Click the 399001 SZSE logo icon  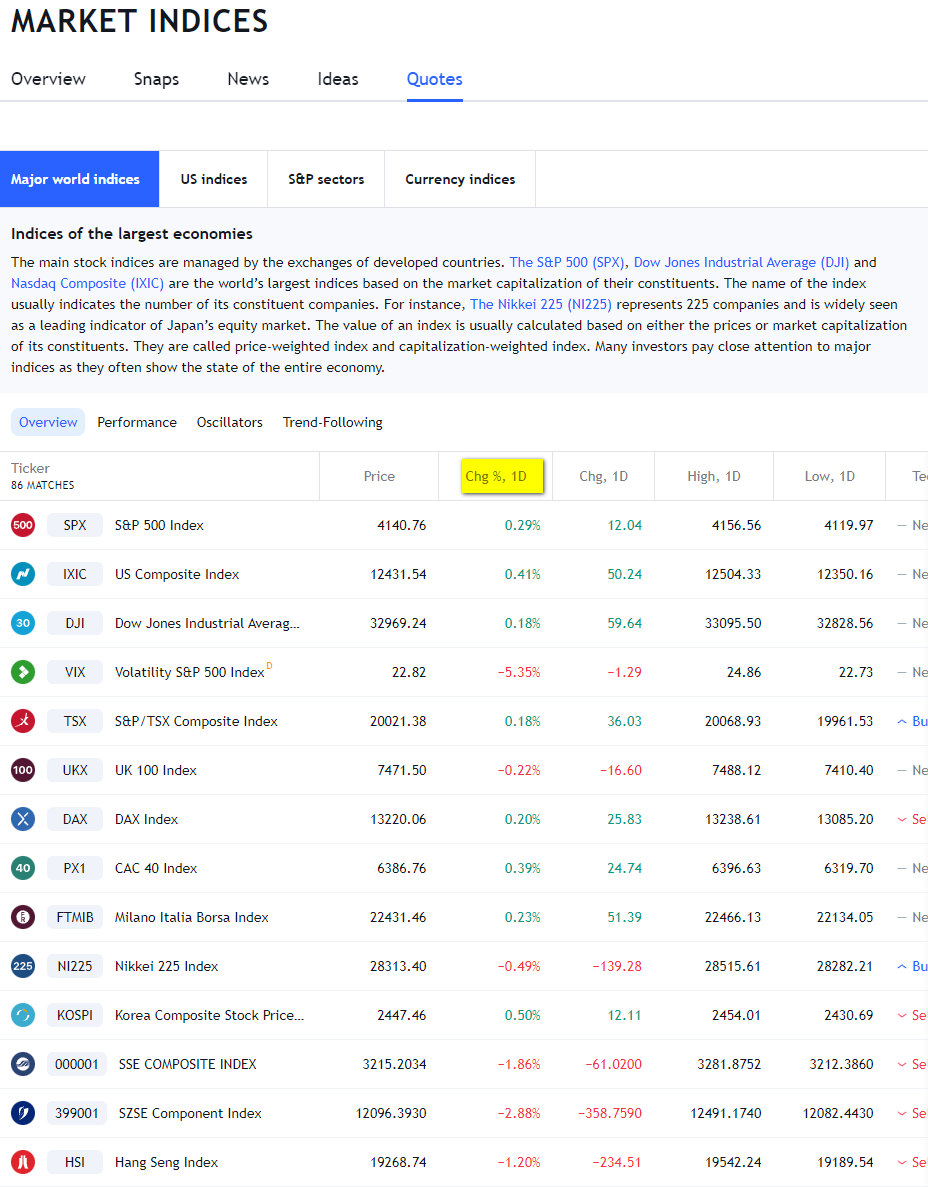click(23, 1113)
